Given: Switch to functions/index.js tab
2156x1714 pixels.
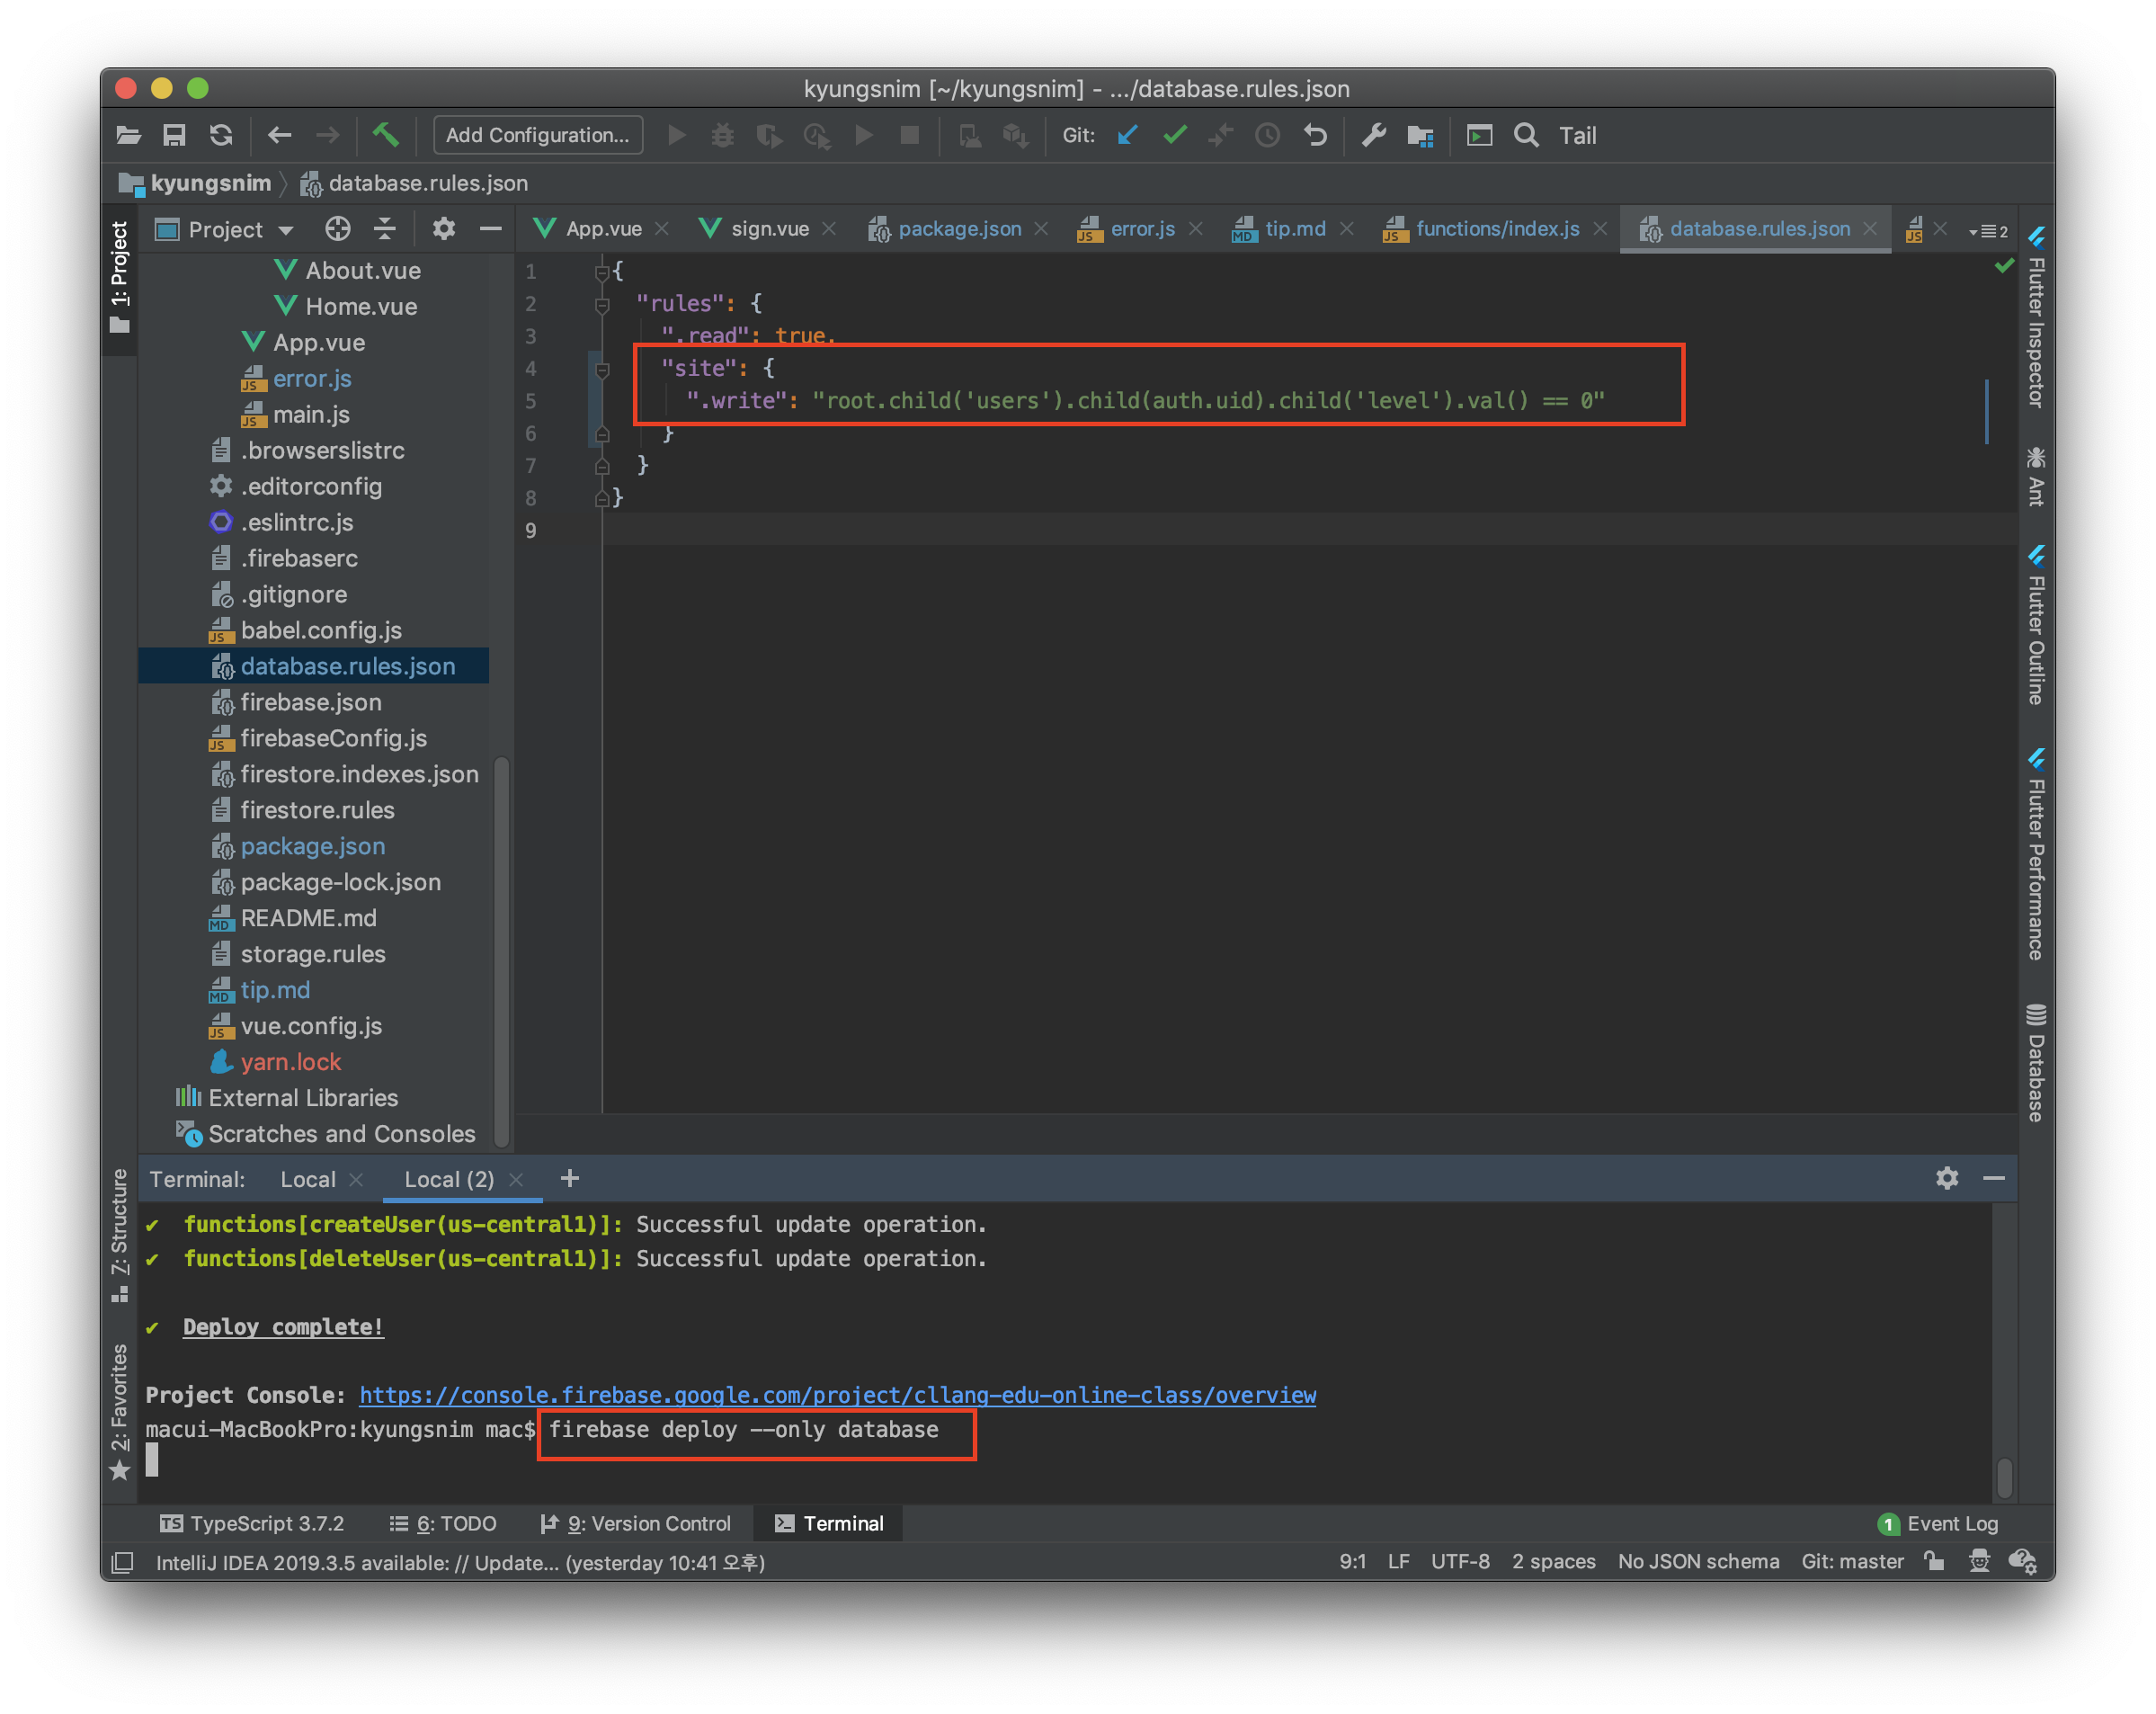Looking at the screenshot, I should [1496, 229].
